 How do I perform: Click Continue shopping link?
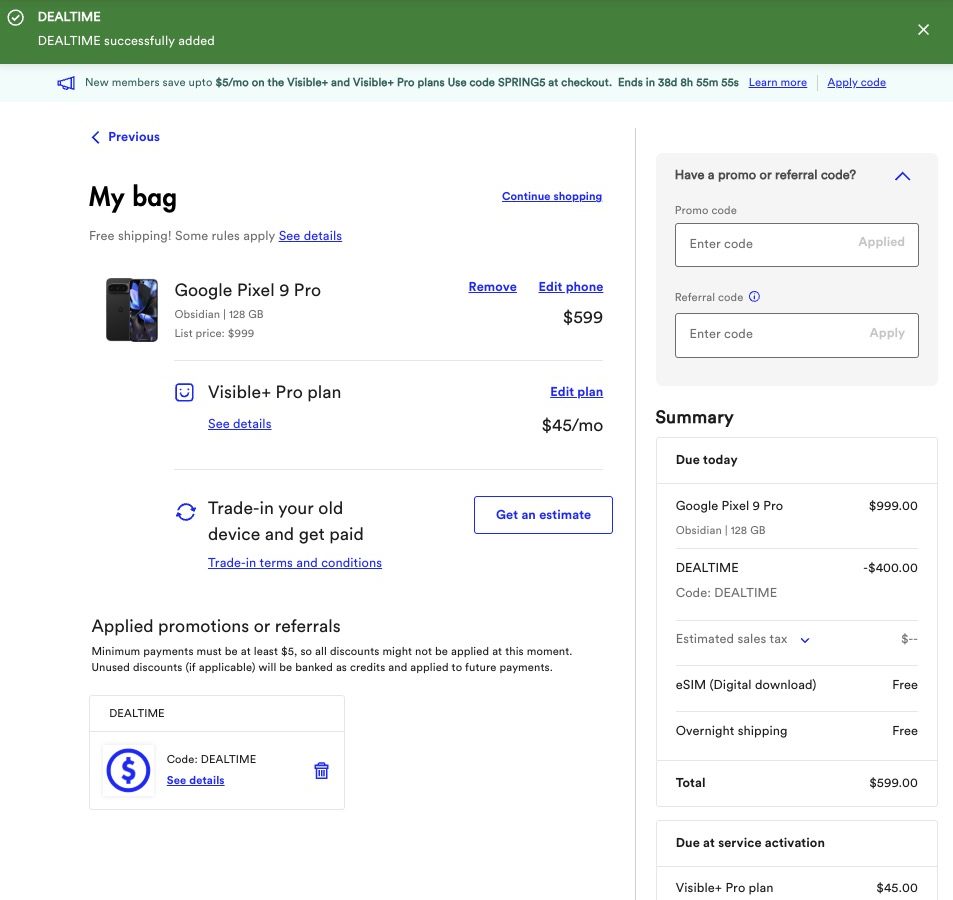(552, 197)
